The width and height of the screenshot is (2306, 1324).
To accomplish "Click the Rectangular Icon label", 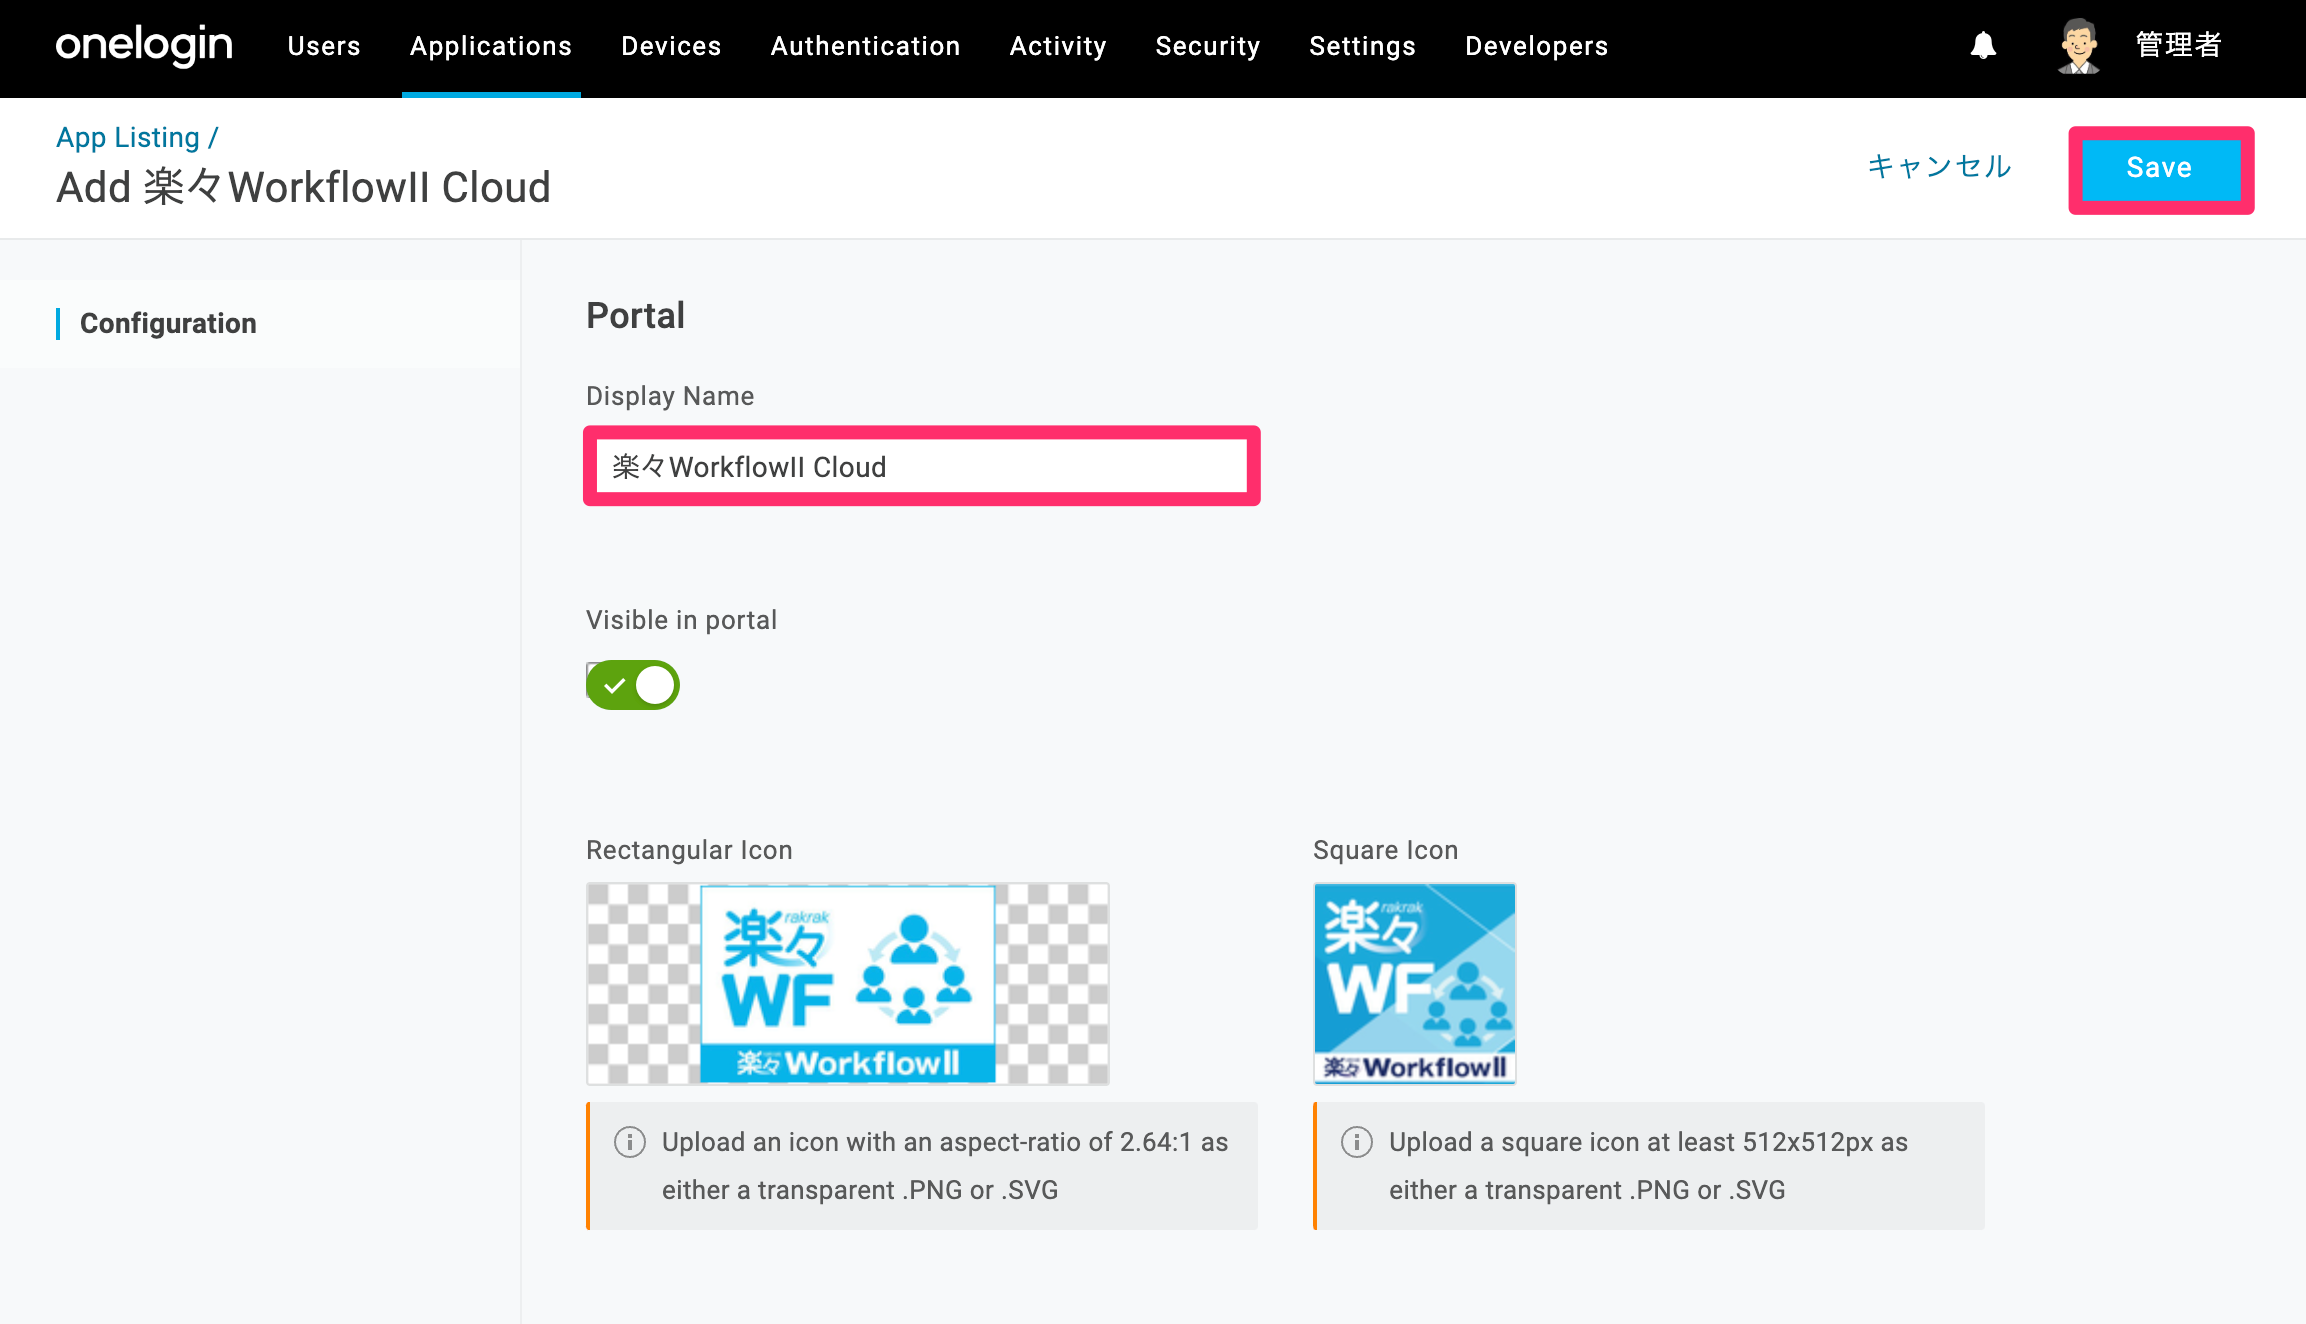I will point(689,850).
